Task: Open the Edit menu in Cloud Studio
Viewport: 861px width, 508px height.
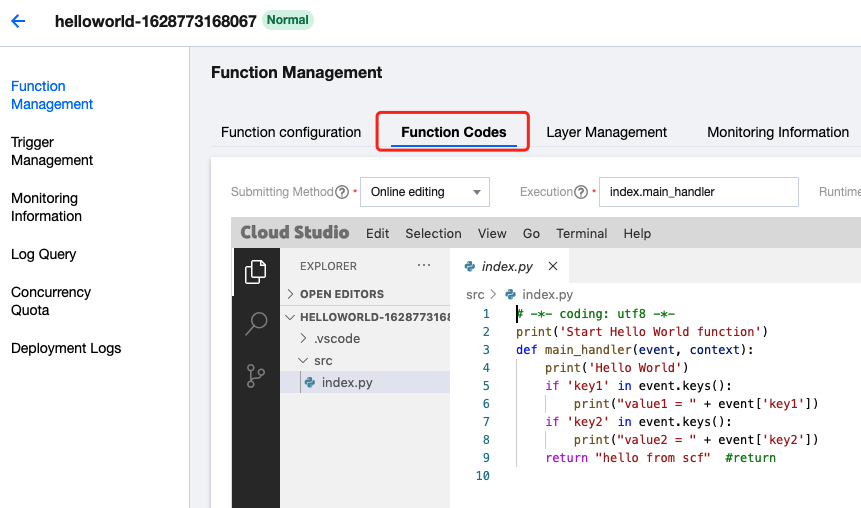Action: (x=377, y=233)
